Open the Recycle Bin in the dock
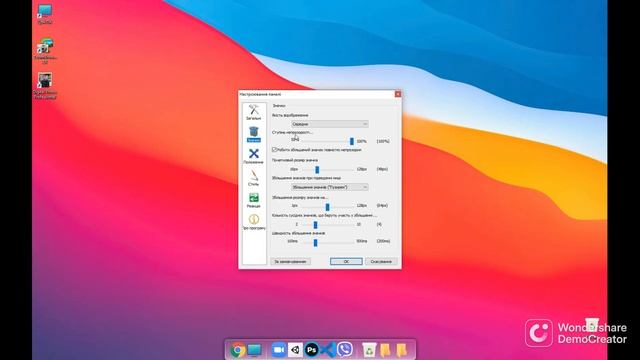 (369, 350)
